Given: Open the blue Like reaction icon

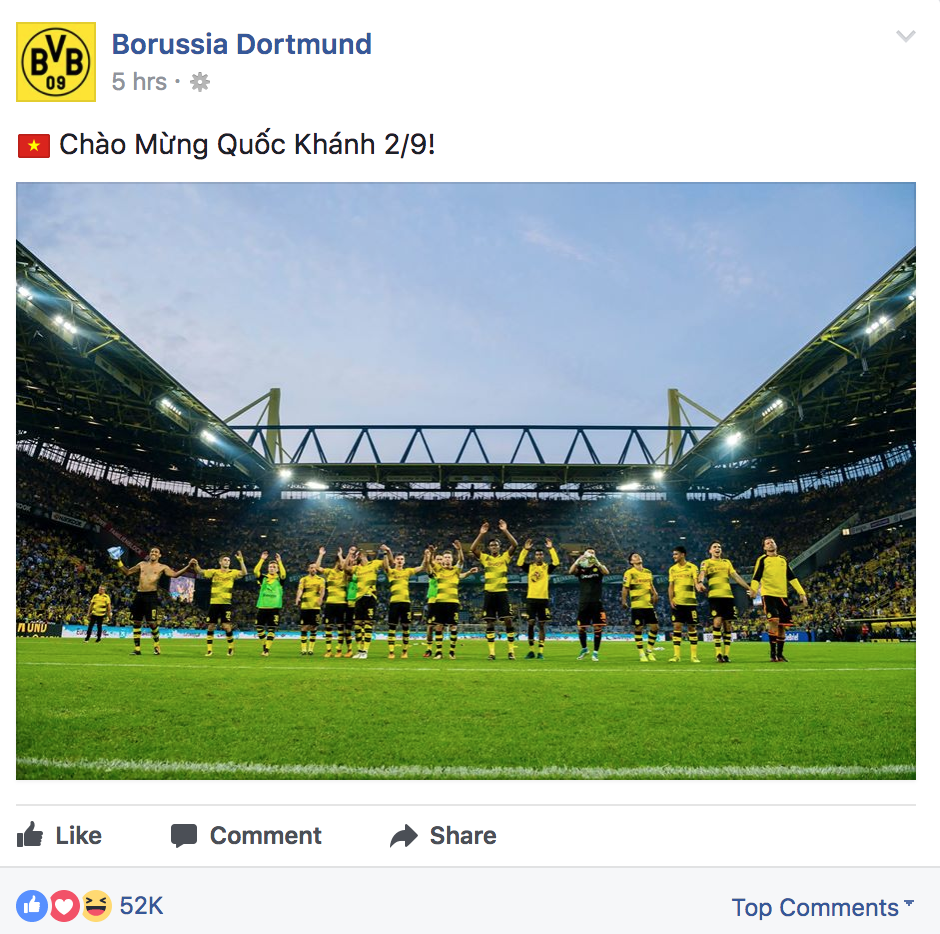Looking at the screenshot, I should click(32, 905).
